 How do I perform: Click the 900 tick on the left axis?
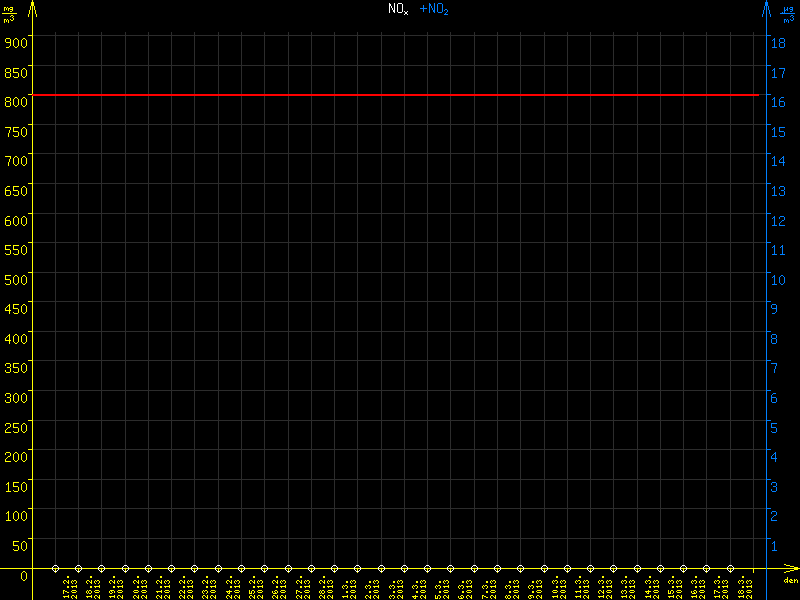pyautogui.click(x=16, y=42)
